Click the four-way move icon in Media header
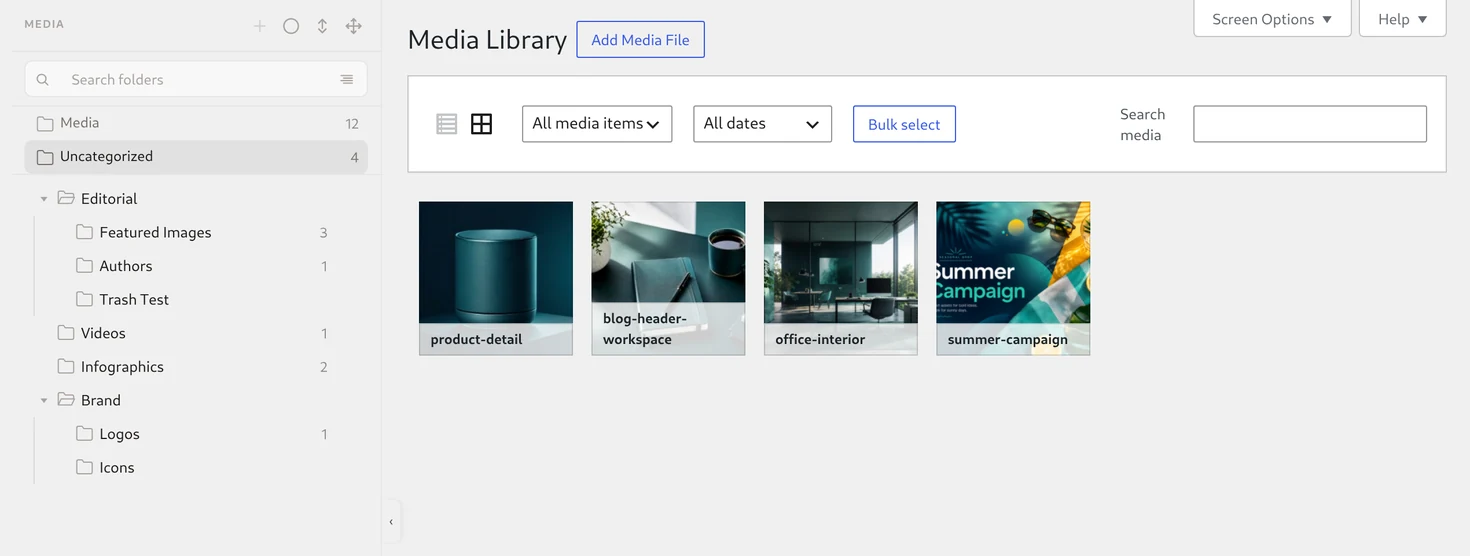Viewport: 1470px width, 556px height. [x=353, y=26]
